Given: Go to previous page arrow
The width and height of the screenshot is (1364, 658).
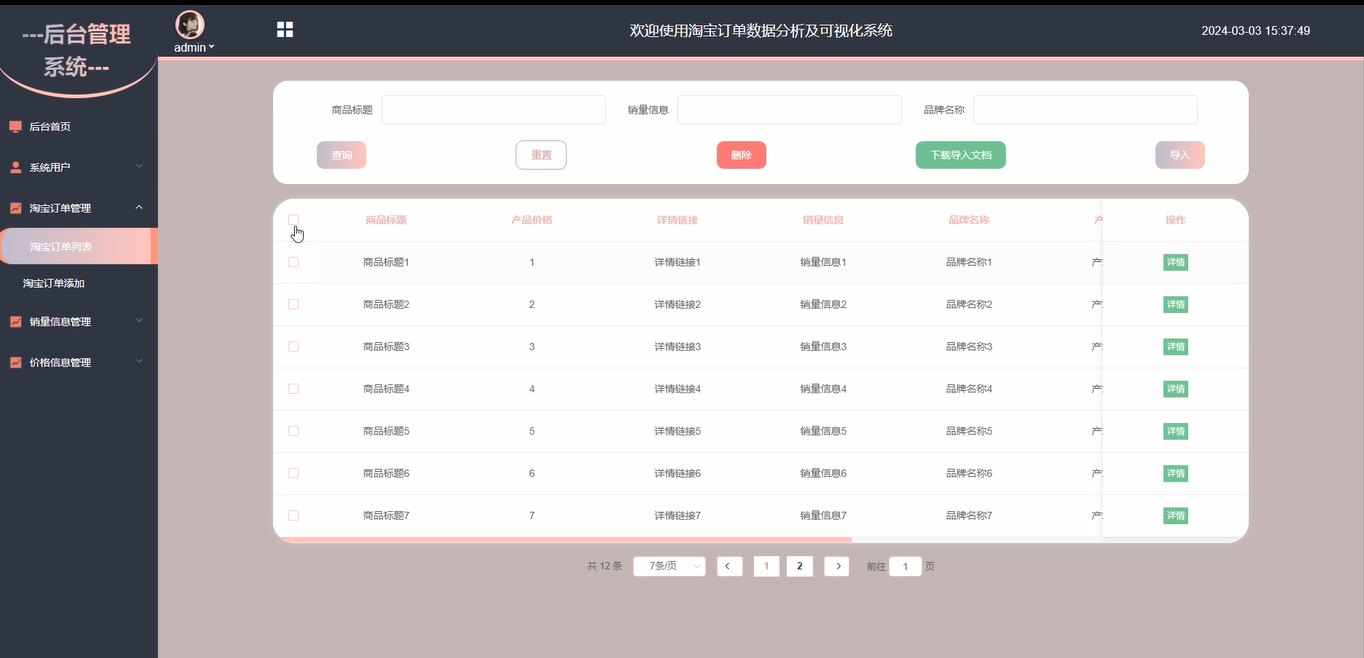Looking at the screenshot, I should click(730, 566).
